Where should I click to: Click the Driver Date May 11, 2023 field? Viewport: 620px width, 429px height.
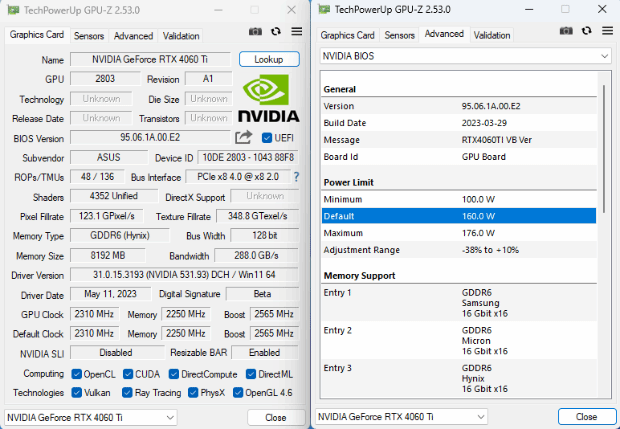110,294
